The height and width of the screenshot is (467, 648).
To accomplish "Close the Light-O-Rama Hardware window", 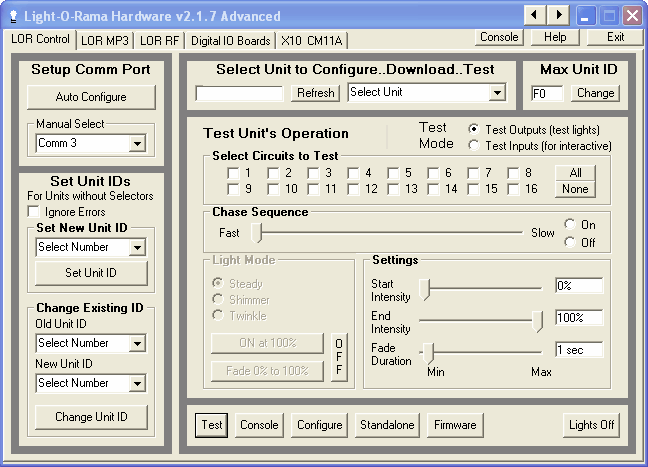I will point(632,16).
